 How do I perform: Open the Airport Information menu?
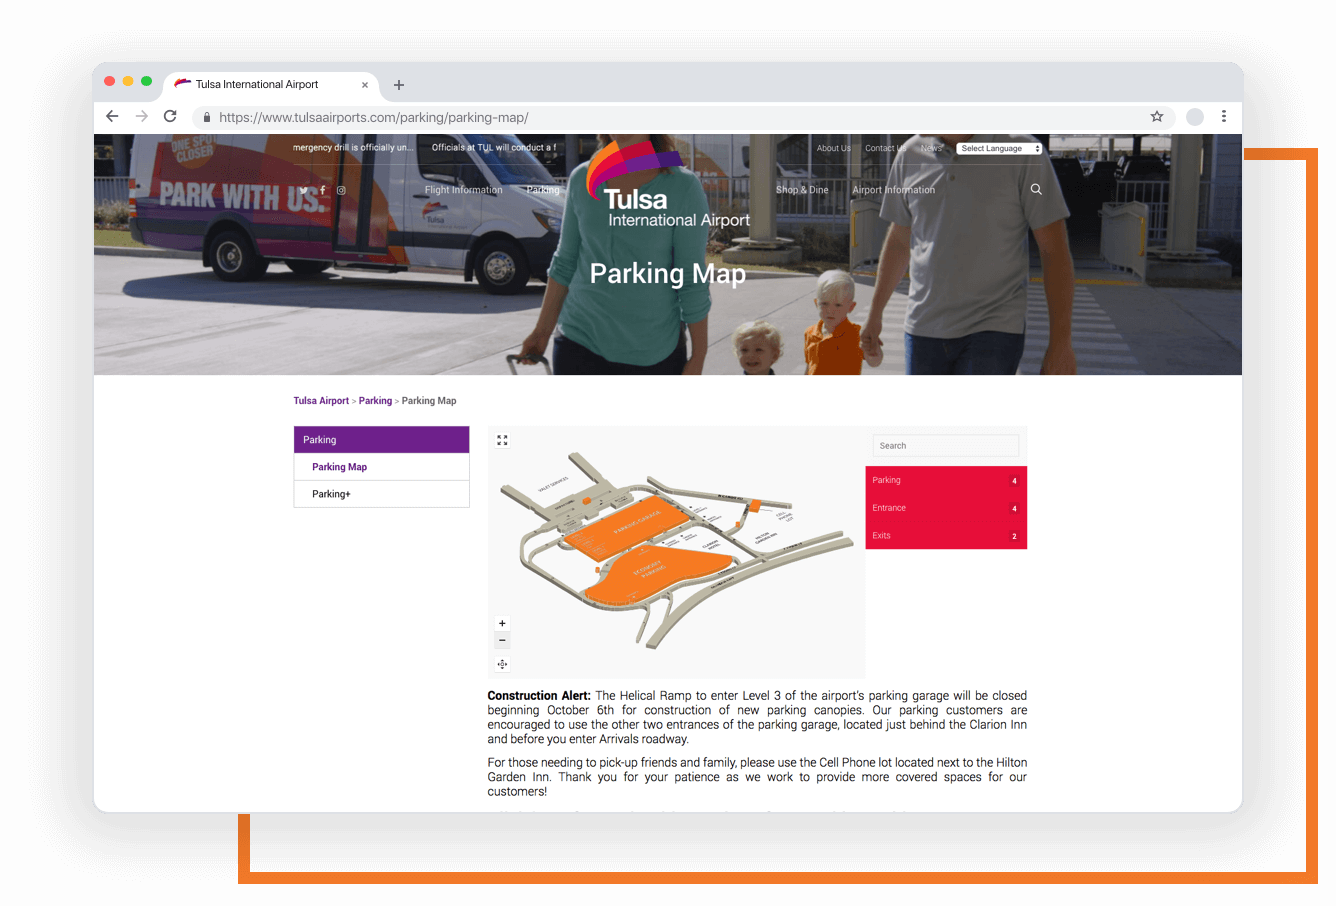tap(894, 190)
